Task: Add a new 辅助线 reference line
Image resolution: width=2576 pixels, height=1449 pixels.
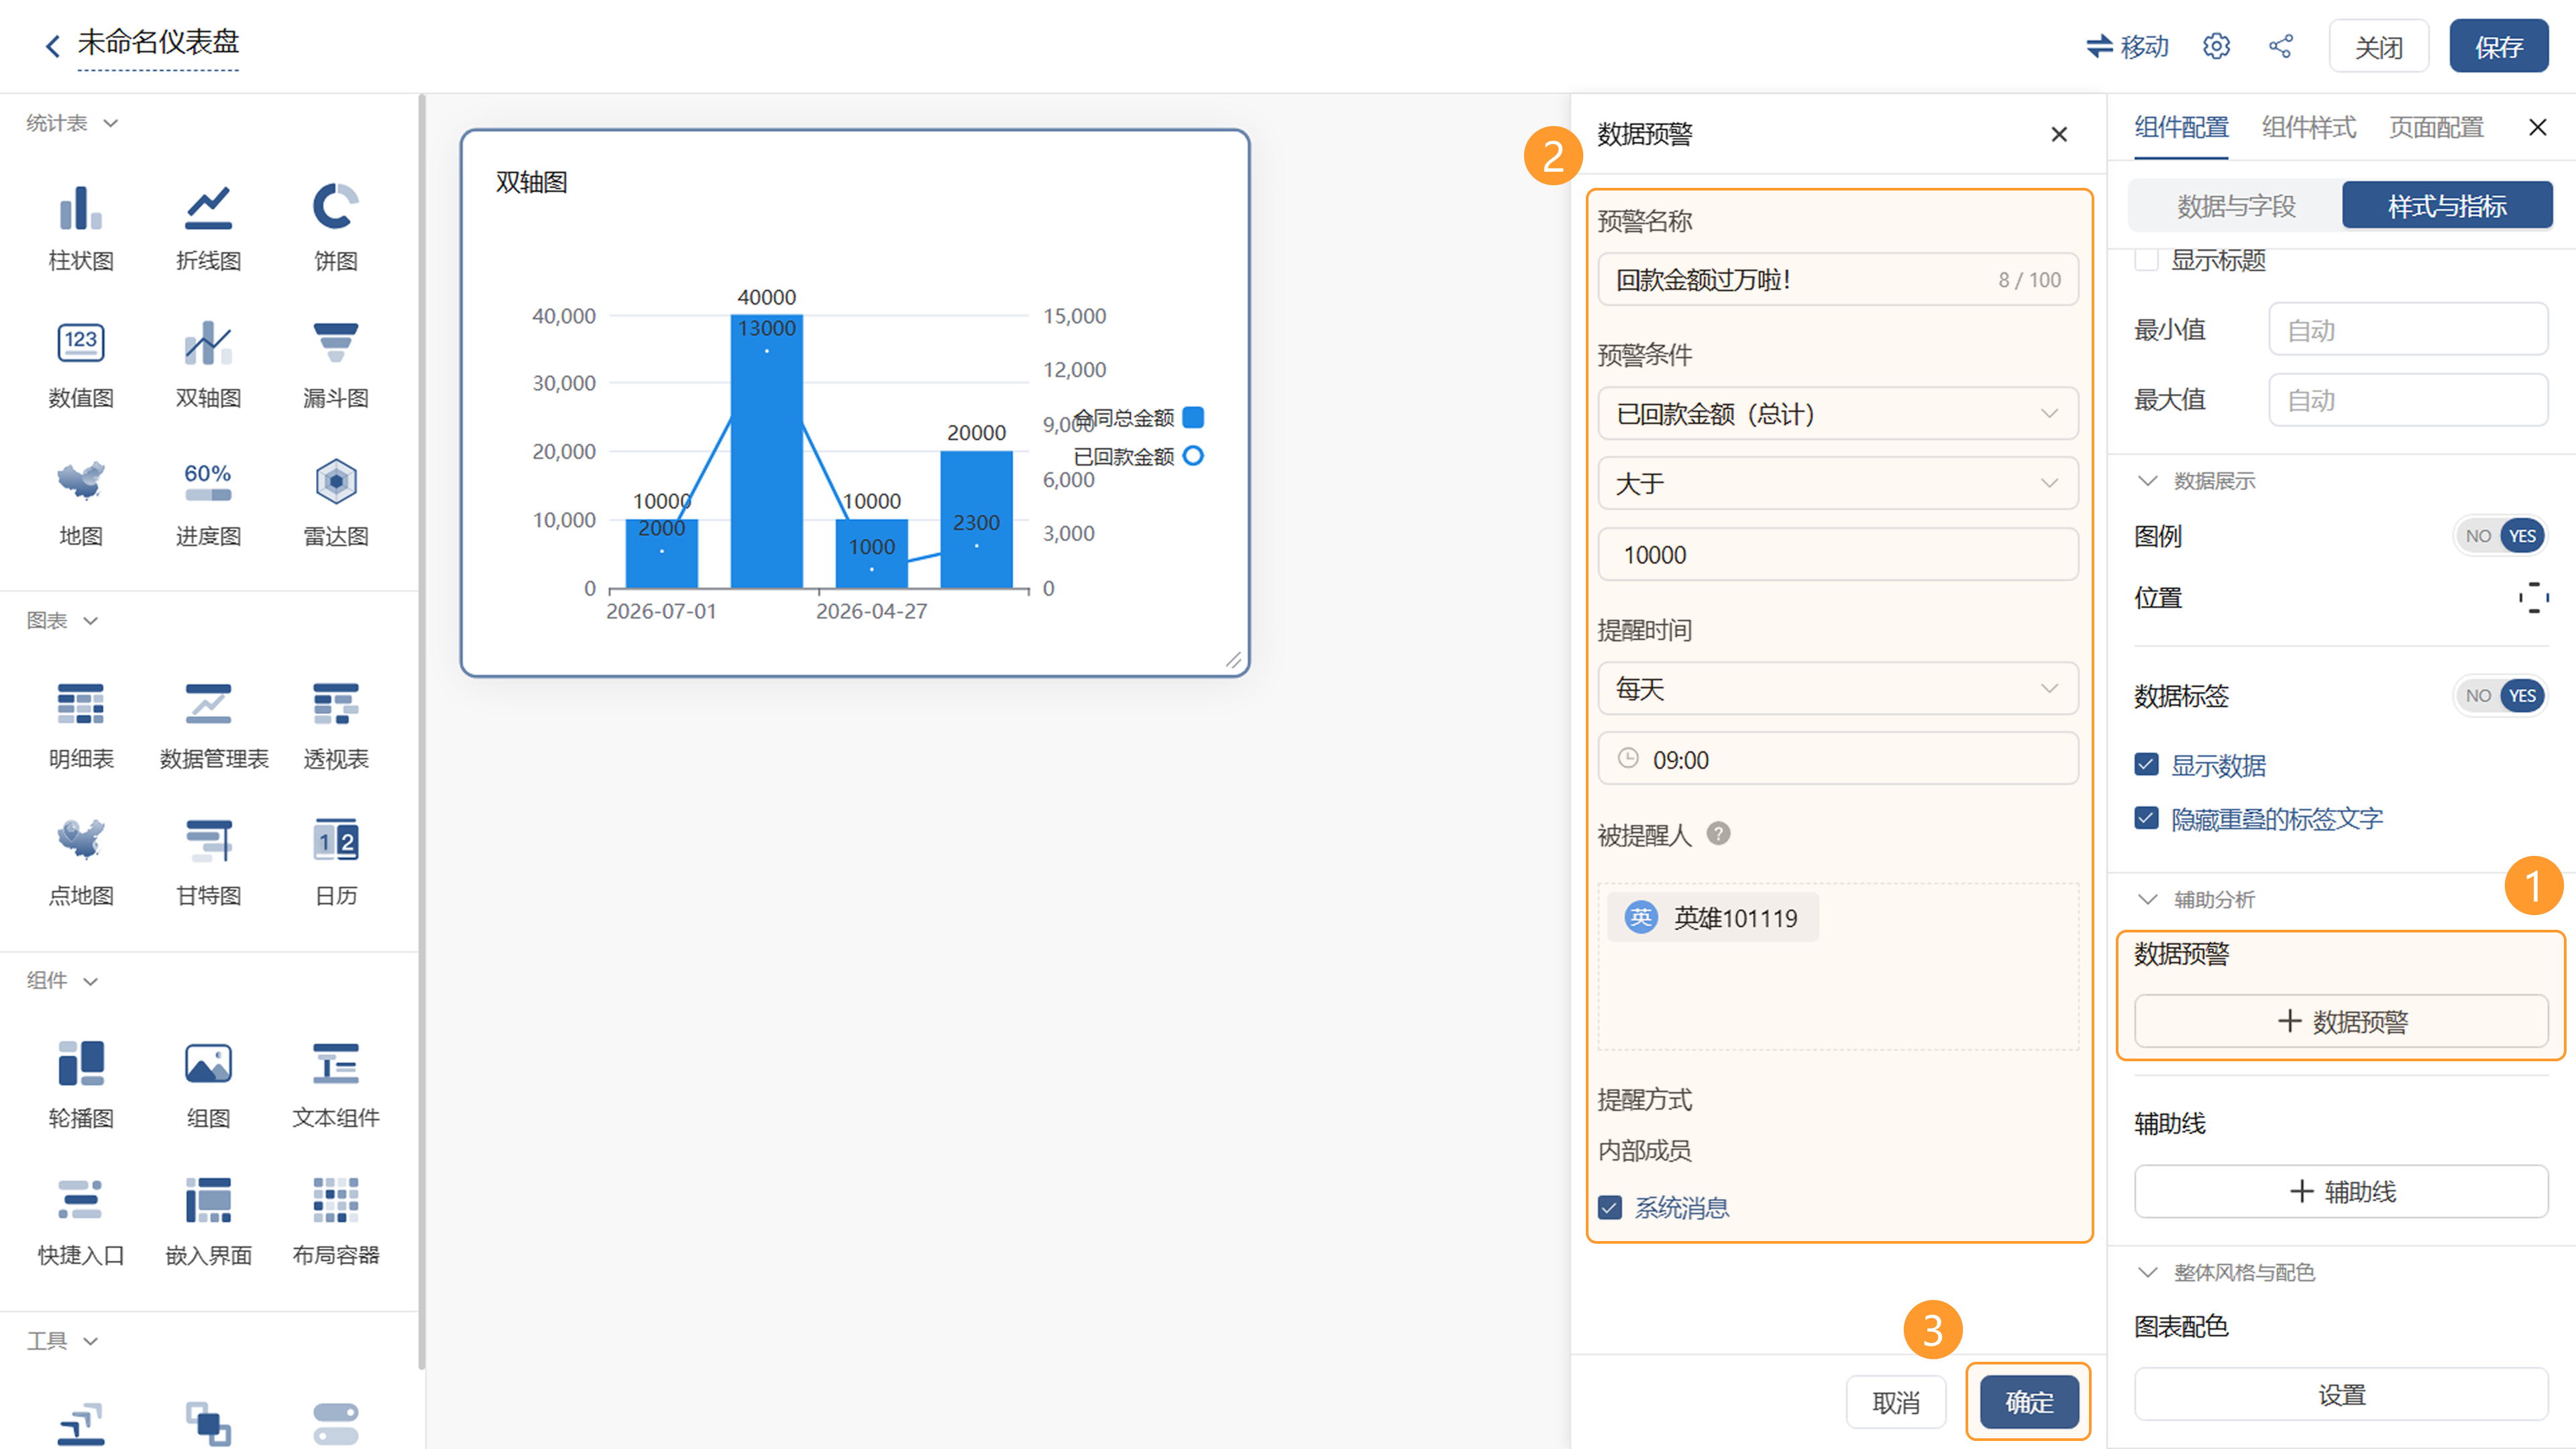Action: pos(2341,1191)
